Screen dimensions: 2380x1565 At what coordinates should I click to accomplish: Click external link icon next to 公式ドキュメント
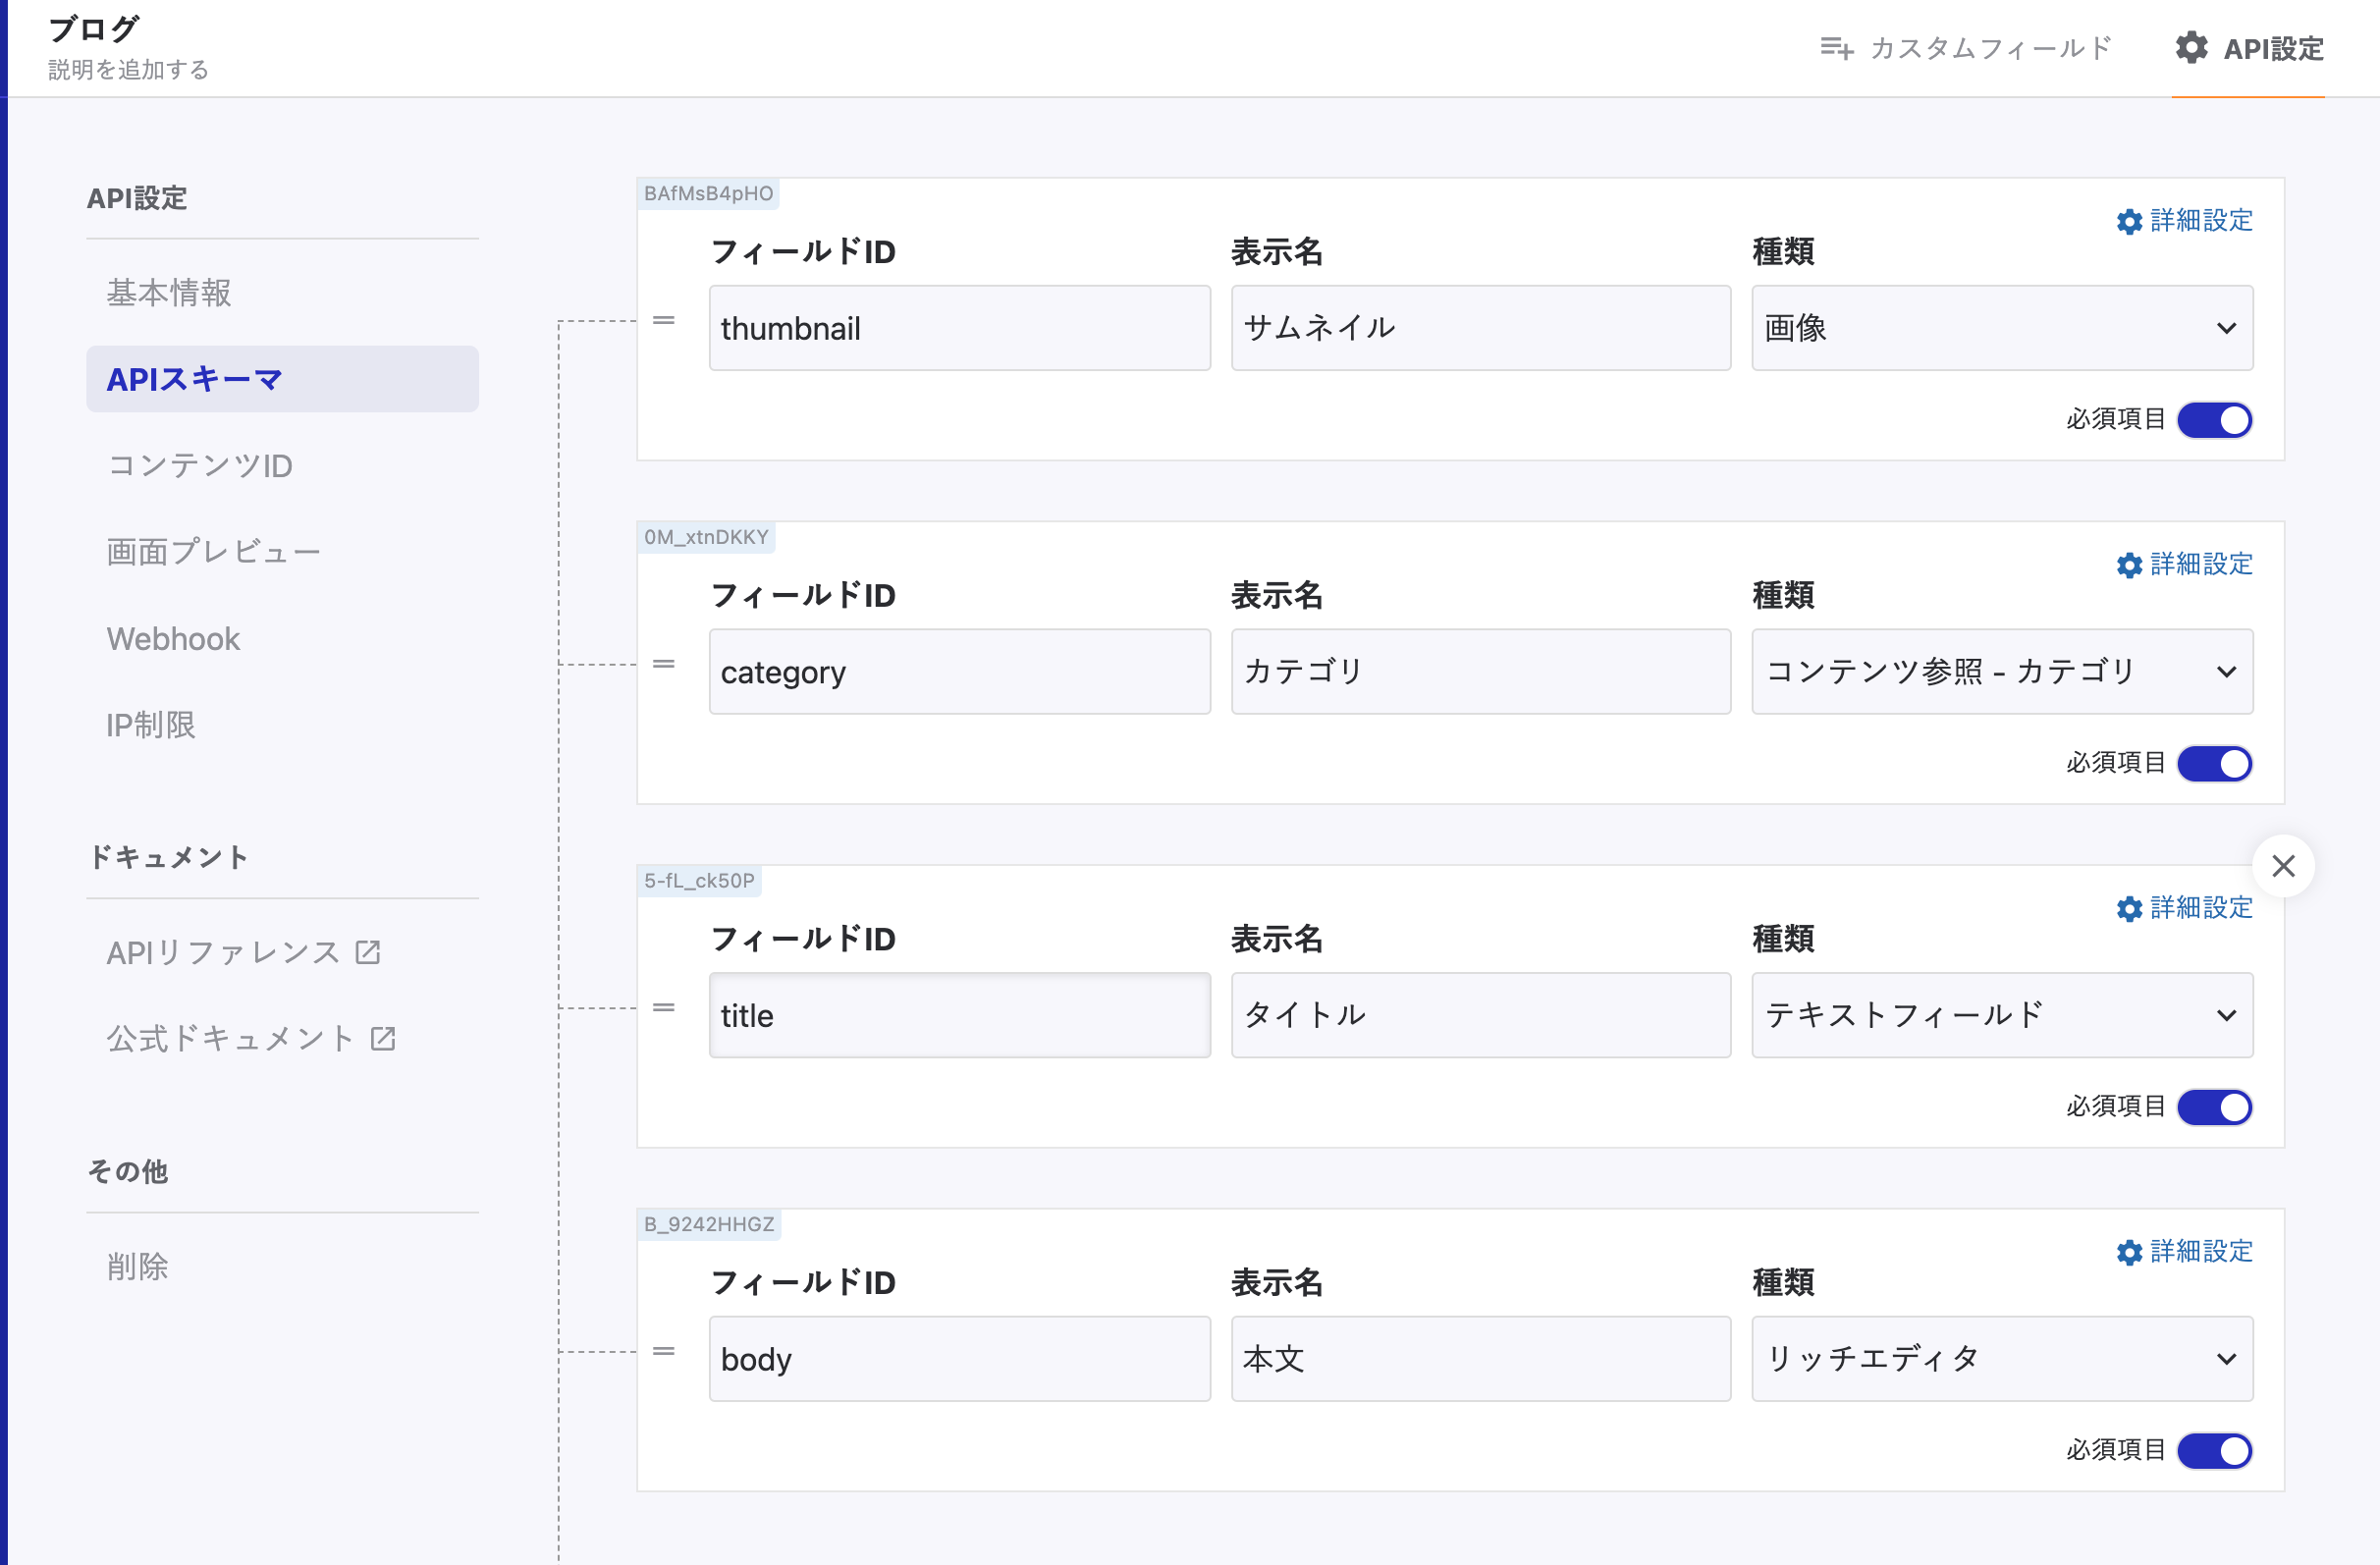[x=383, y=1039]
